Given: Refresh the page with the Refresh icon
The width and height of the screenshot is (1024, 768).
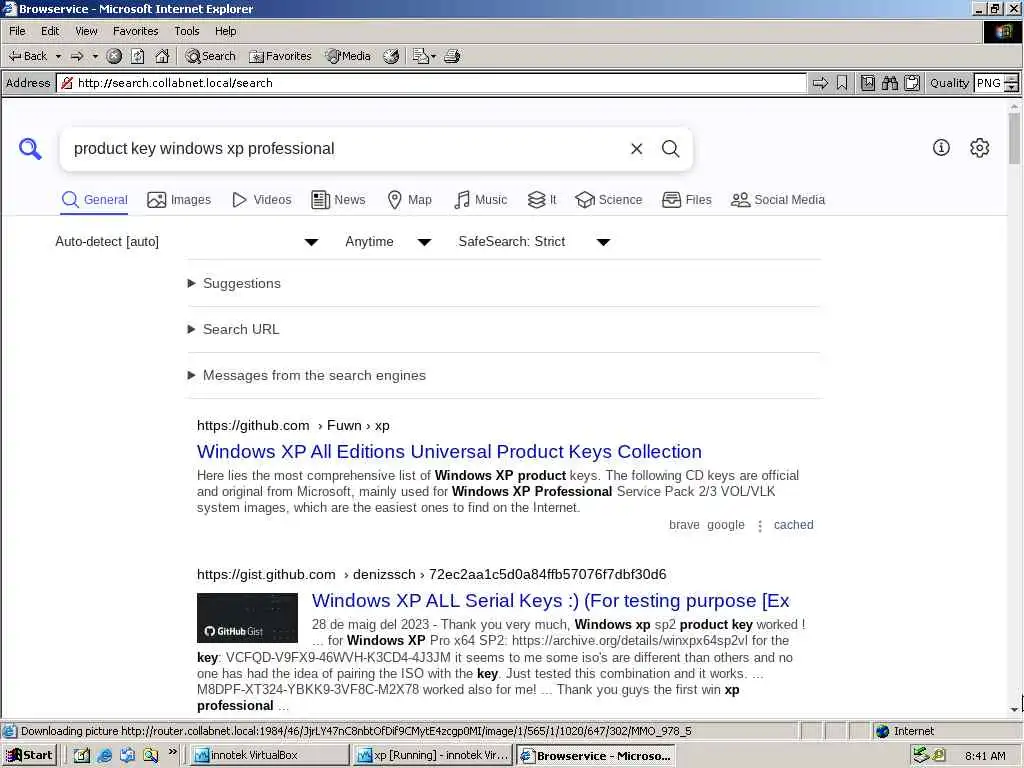Looking at the screenshot, I should click(x=138, y=56).
